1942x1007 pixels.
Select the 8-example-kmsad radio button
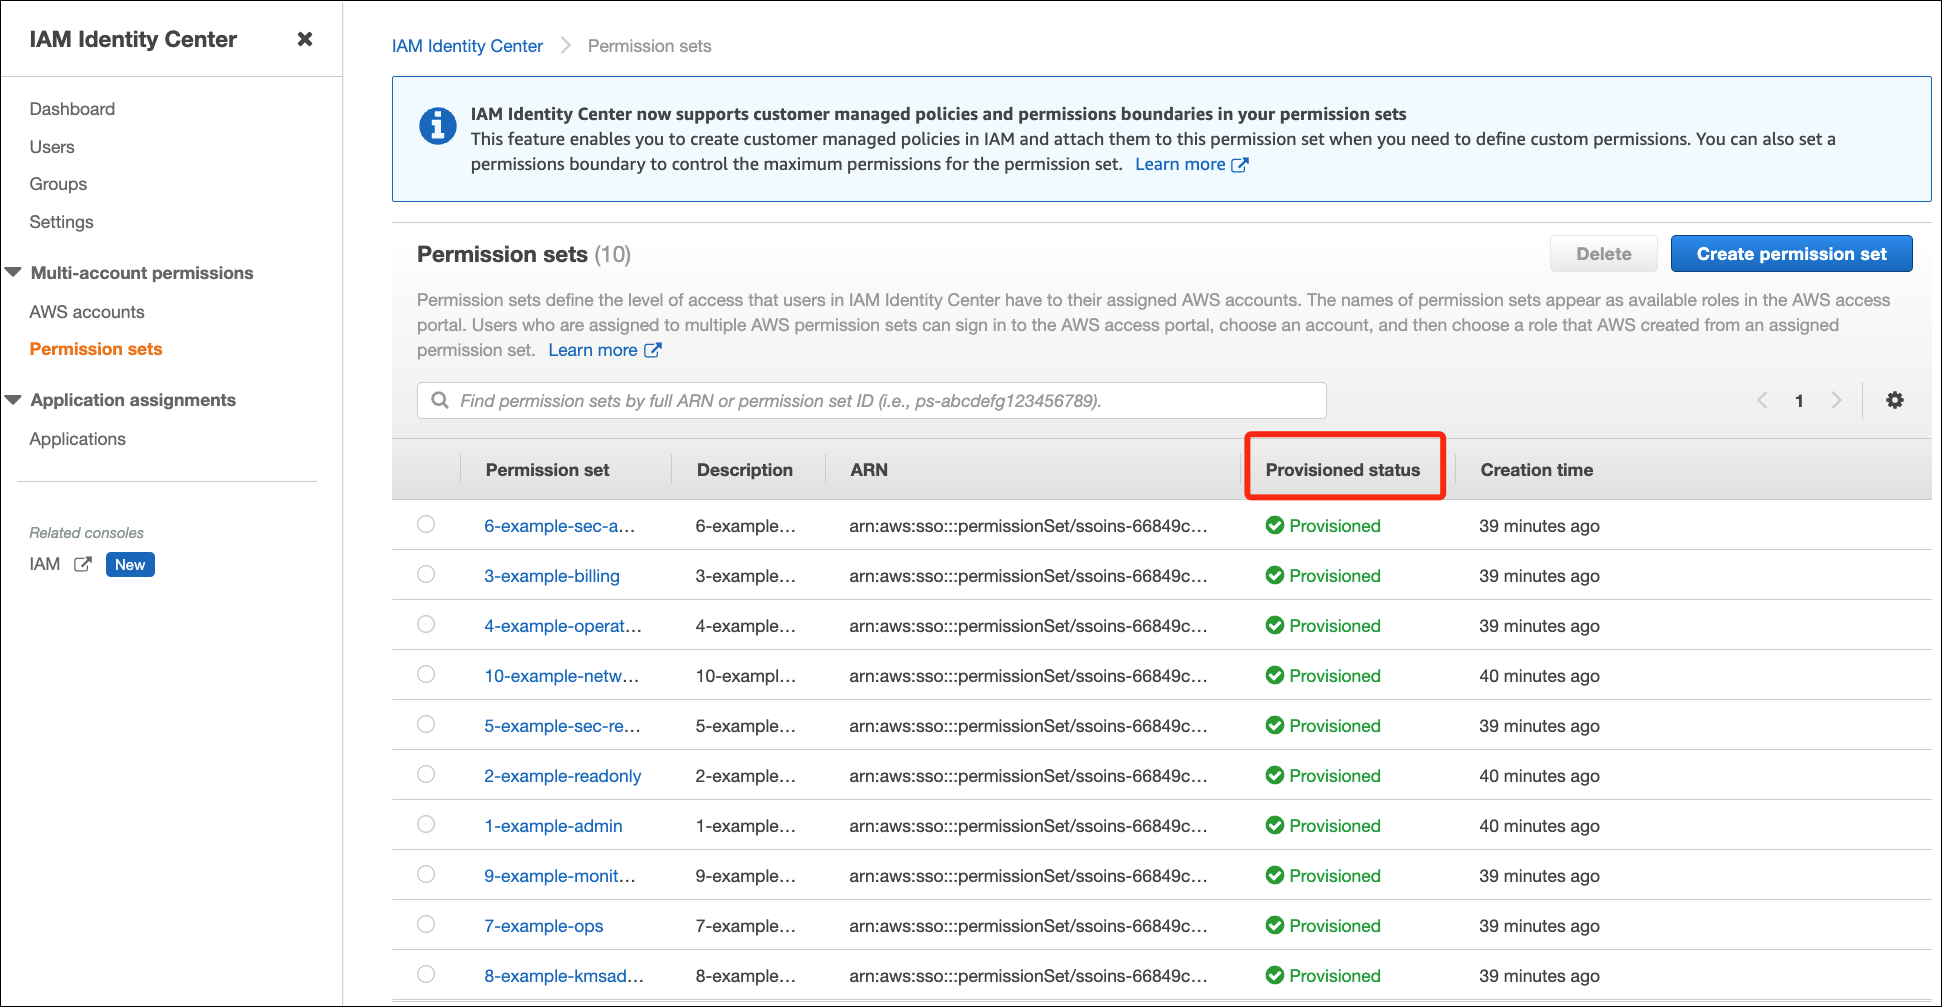[x=426, y=974]
